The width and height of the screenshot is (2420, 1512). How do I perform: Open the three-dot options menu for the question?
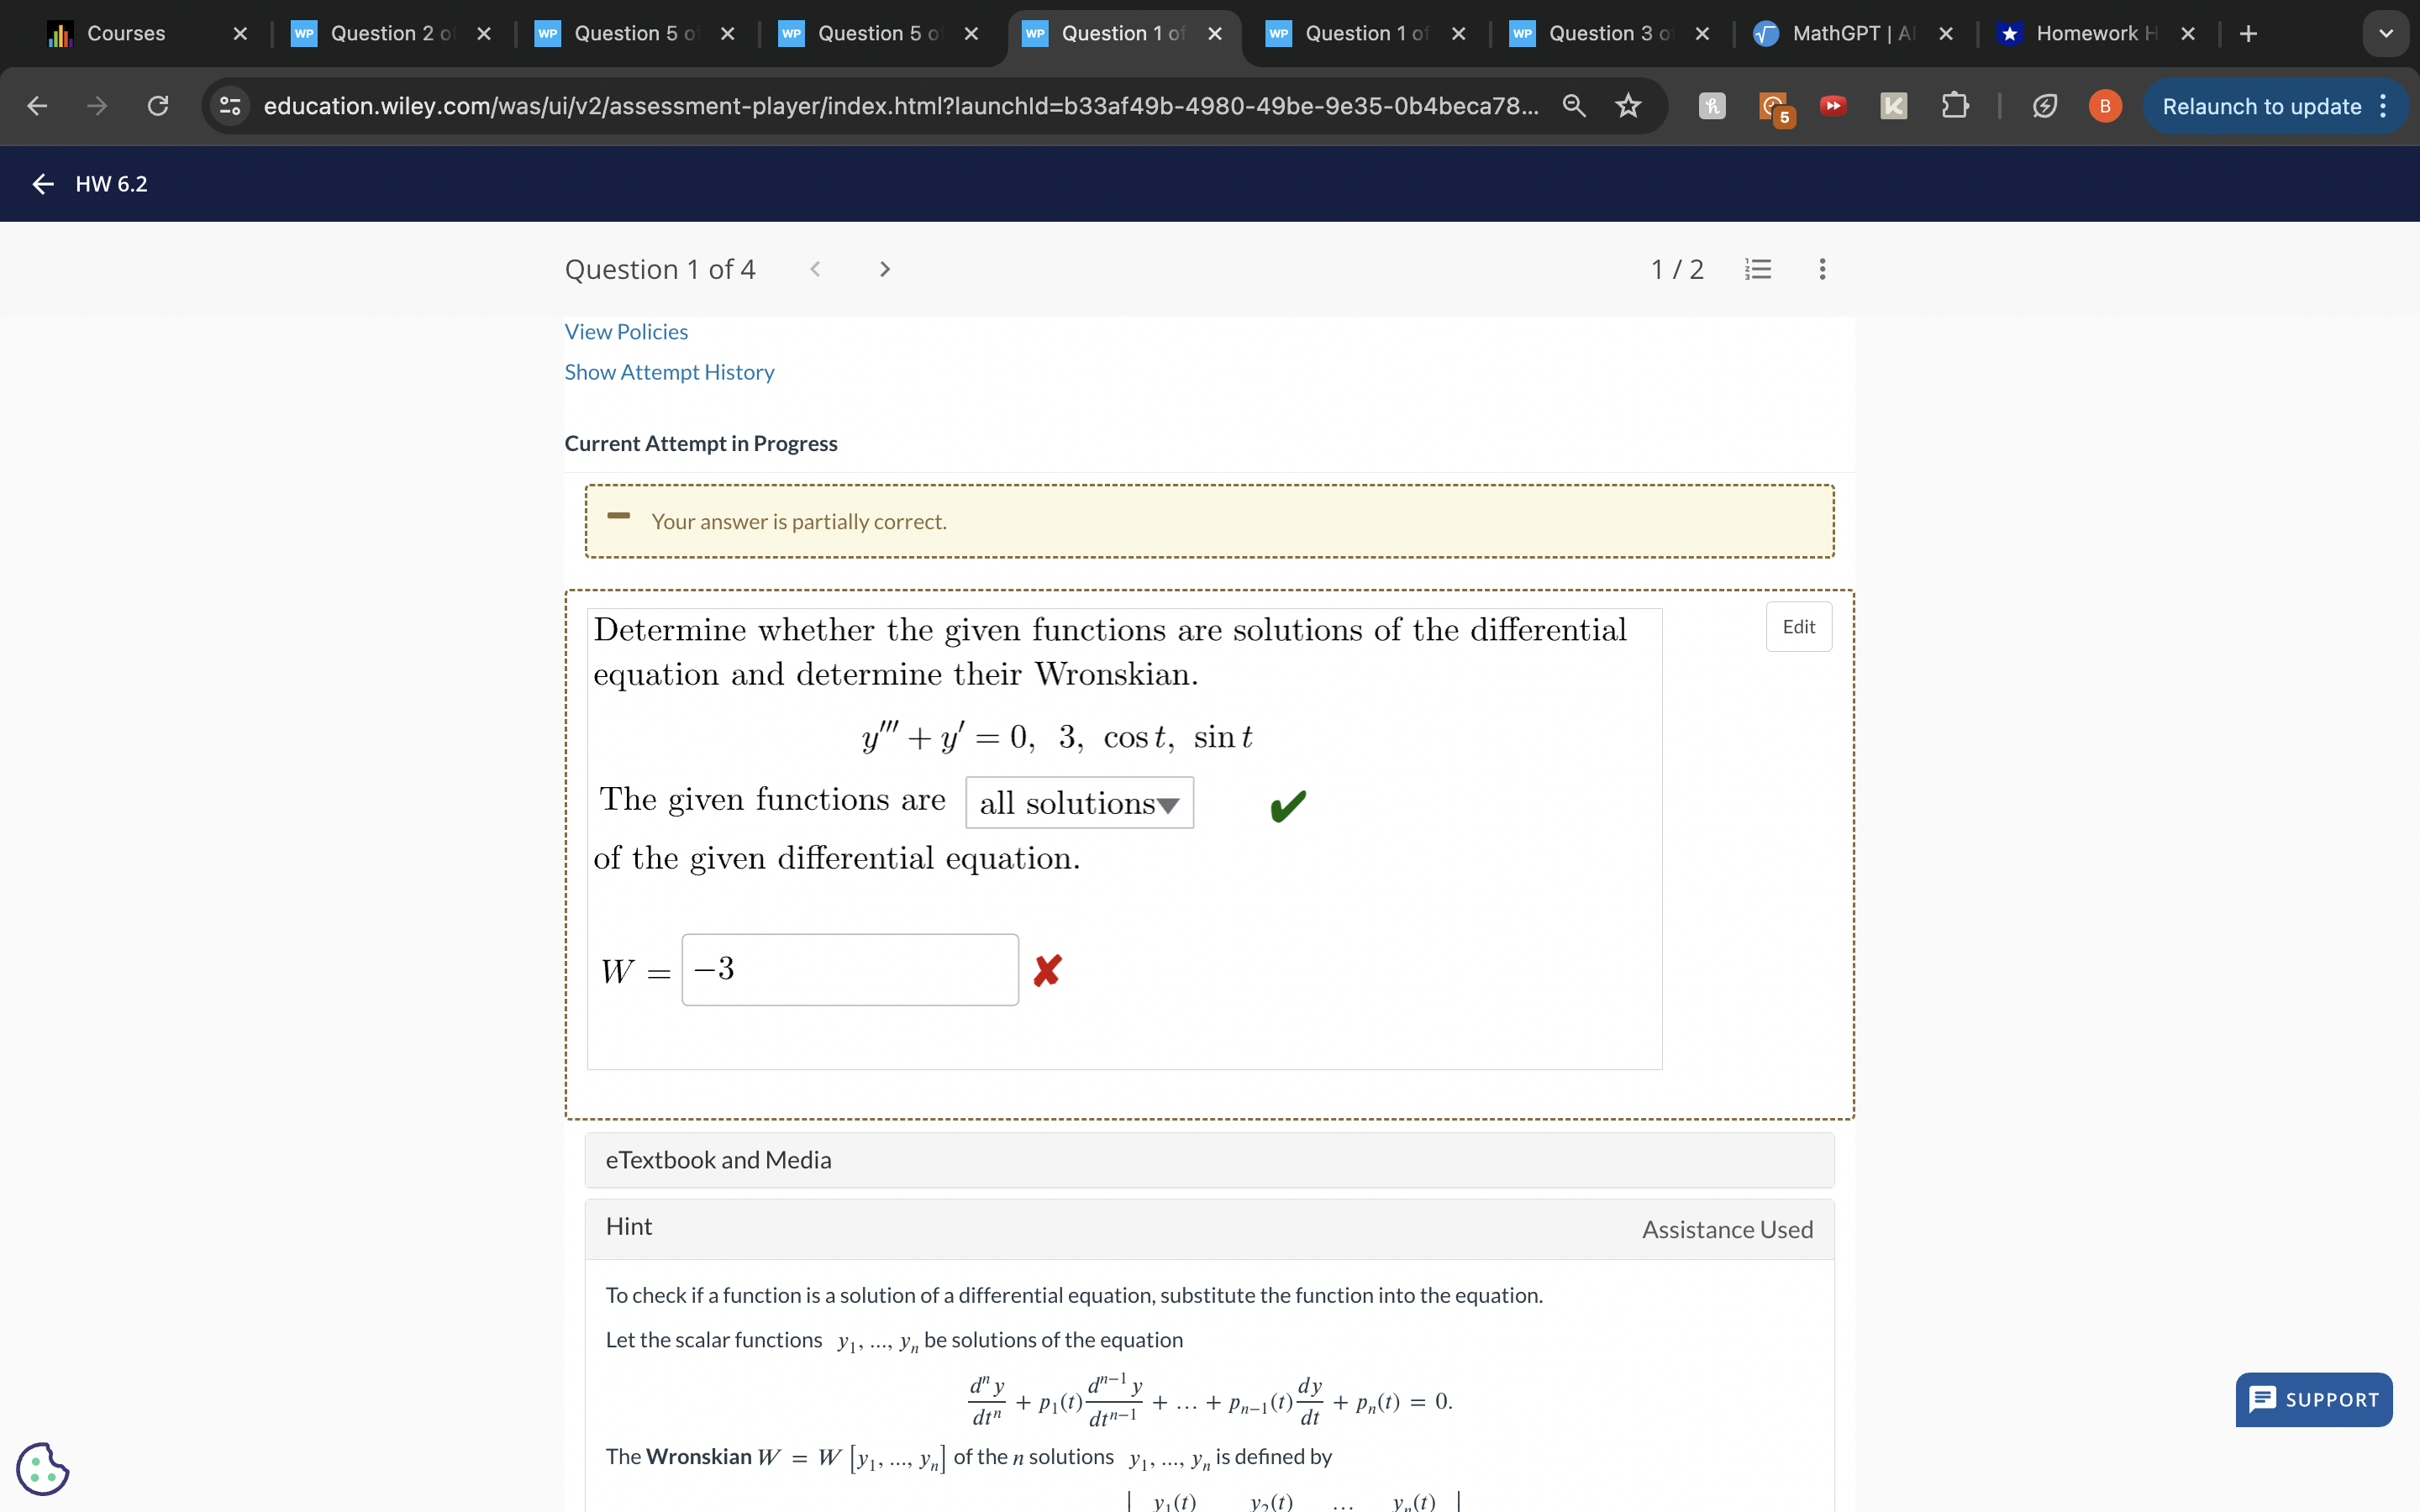click(1822, 268)
